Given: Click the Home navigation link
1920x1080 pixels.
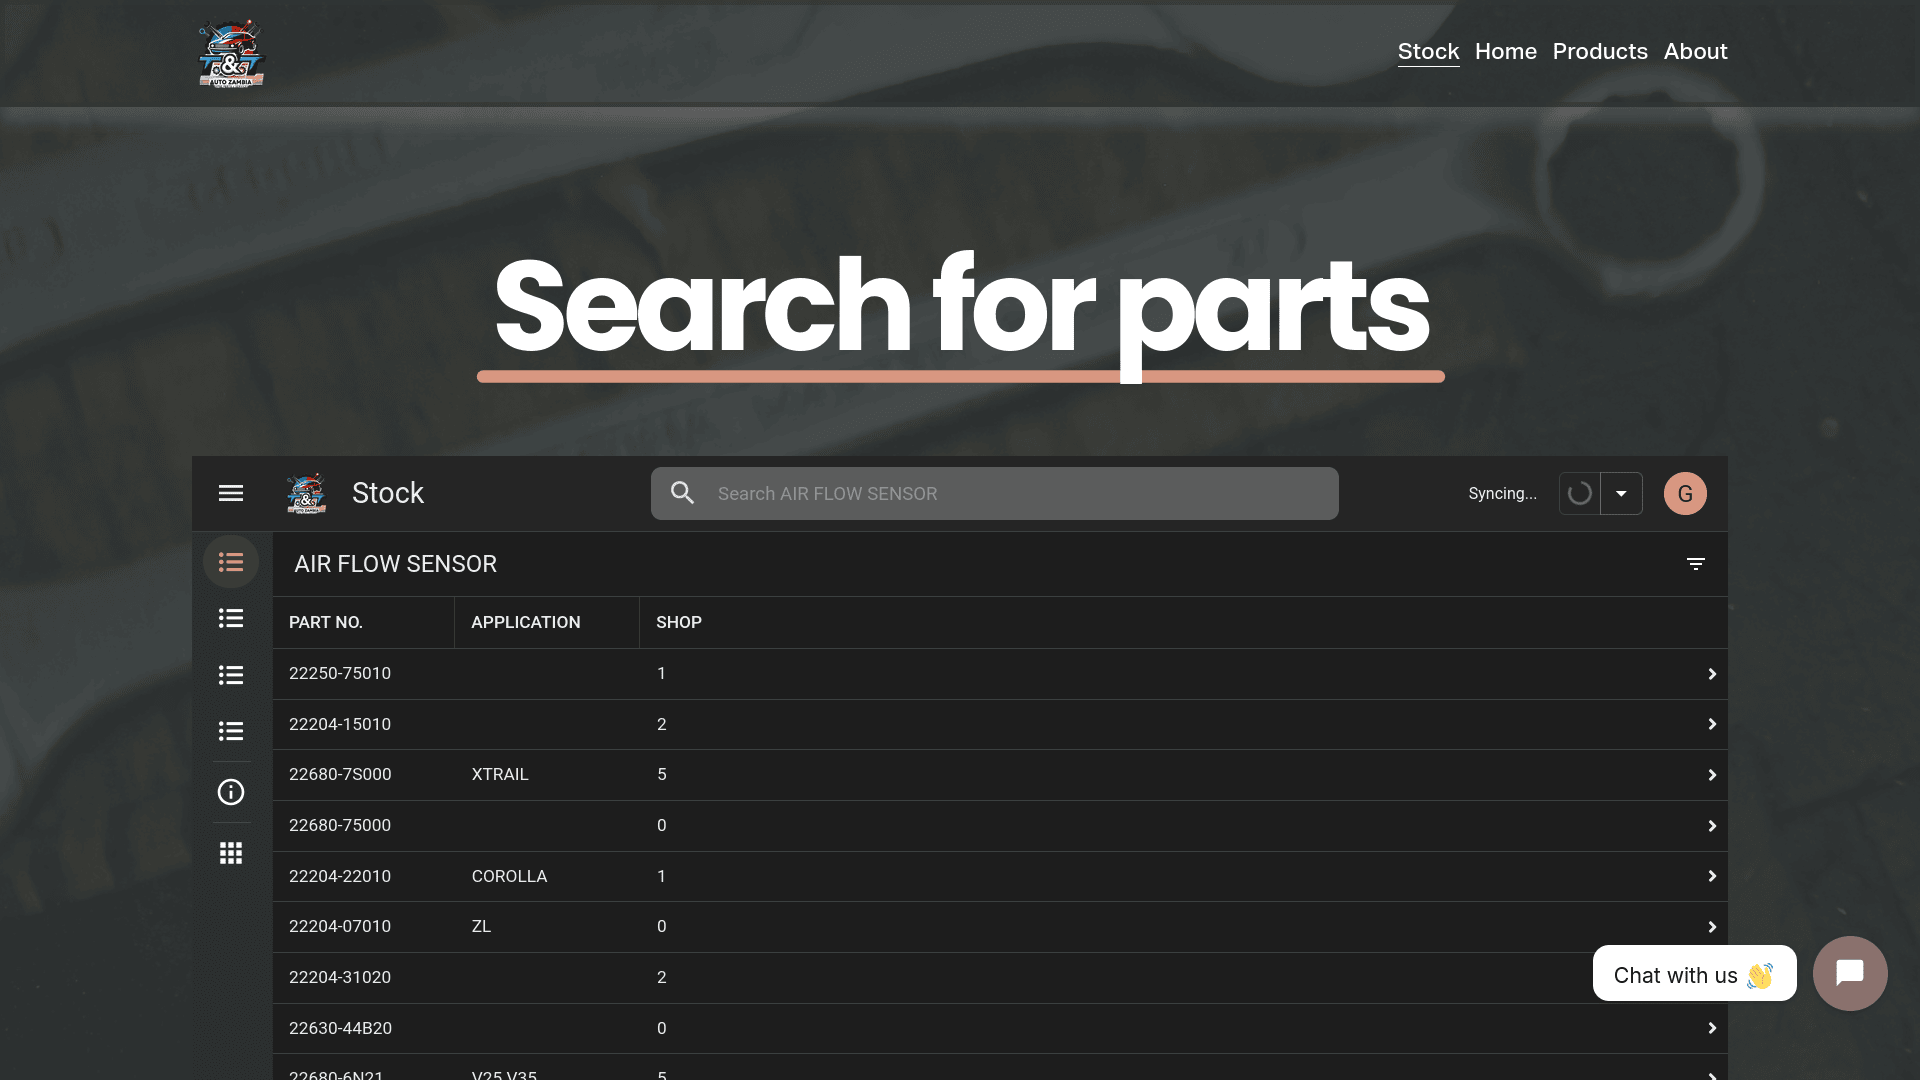Looking at the screenshot, I should click(1505, 51).
